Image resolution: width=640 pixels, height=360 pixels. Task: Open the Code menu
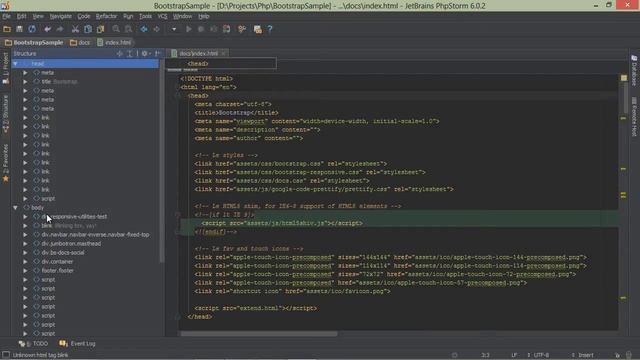(x=84, y=16)
